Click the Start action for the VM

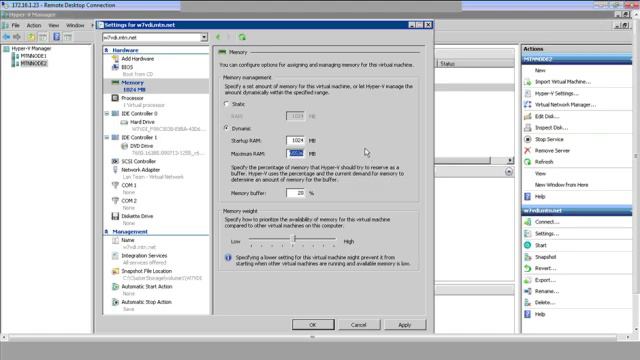click(541, 245)
